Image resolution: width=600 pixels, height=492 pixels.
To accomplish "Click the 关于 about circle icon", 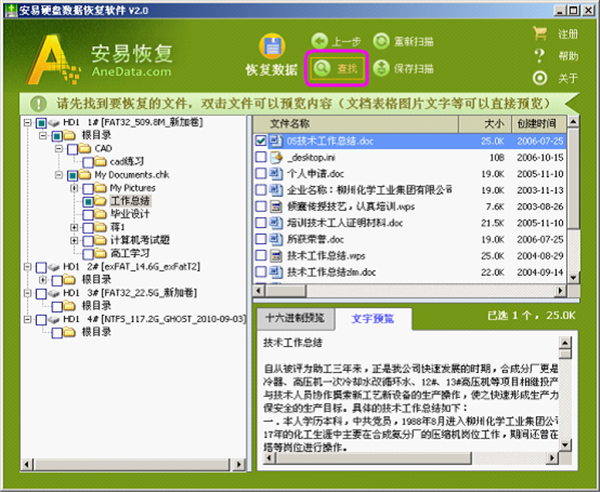I will (x=541, y=78).
